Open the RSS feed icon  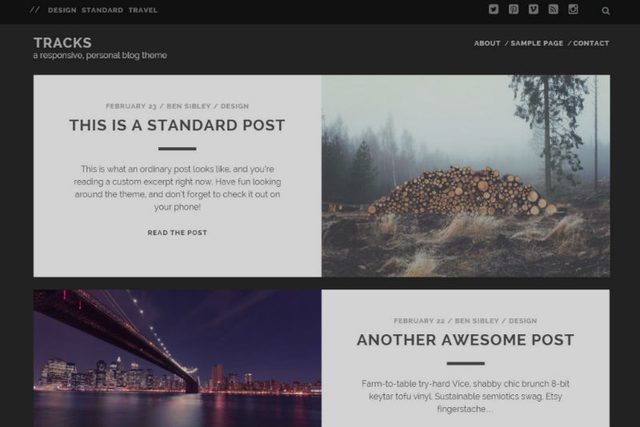point(553,9)
